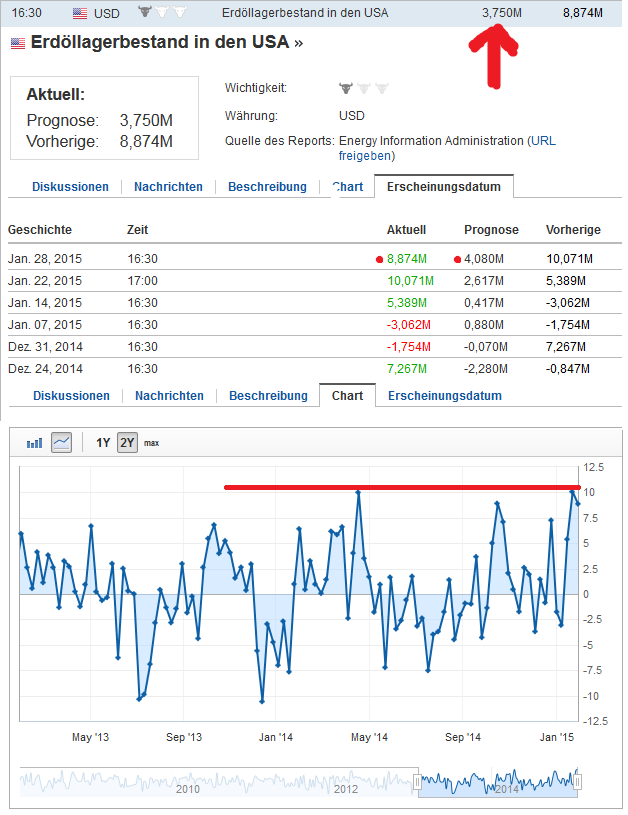Click Vorherige column header
628x815 pixels.
pyautogui.click(x=573, y=230)
